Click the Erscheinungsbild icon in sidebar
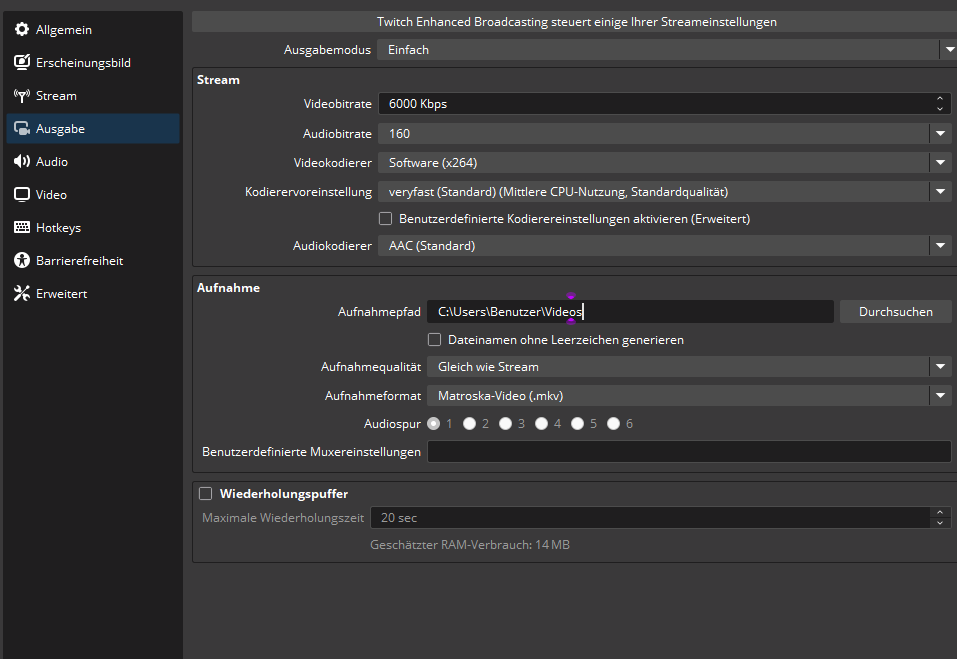This screenshot has height=659, width=957. (x=22, y=63)
